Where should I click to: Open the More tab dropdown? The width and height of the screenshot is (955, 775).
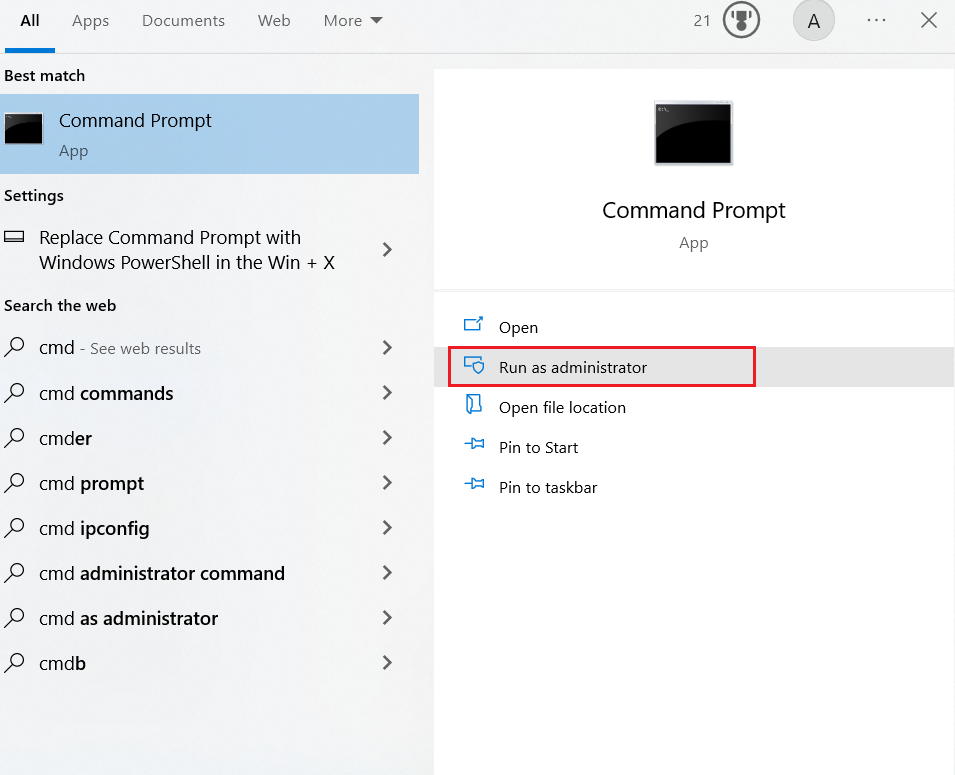352,20
